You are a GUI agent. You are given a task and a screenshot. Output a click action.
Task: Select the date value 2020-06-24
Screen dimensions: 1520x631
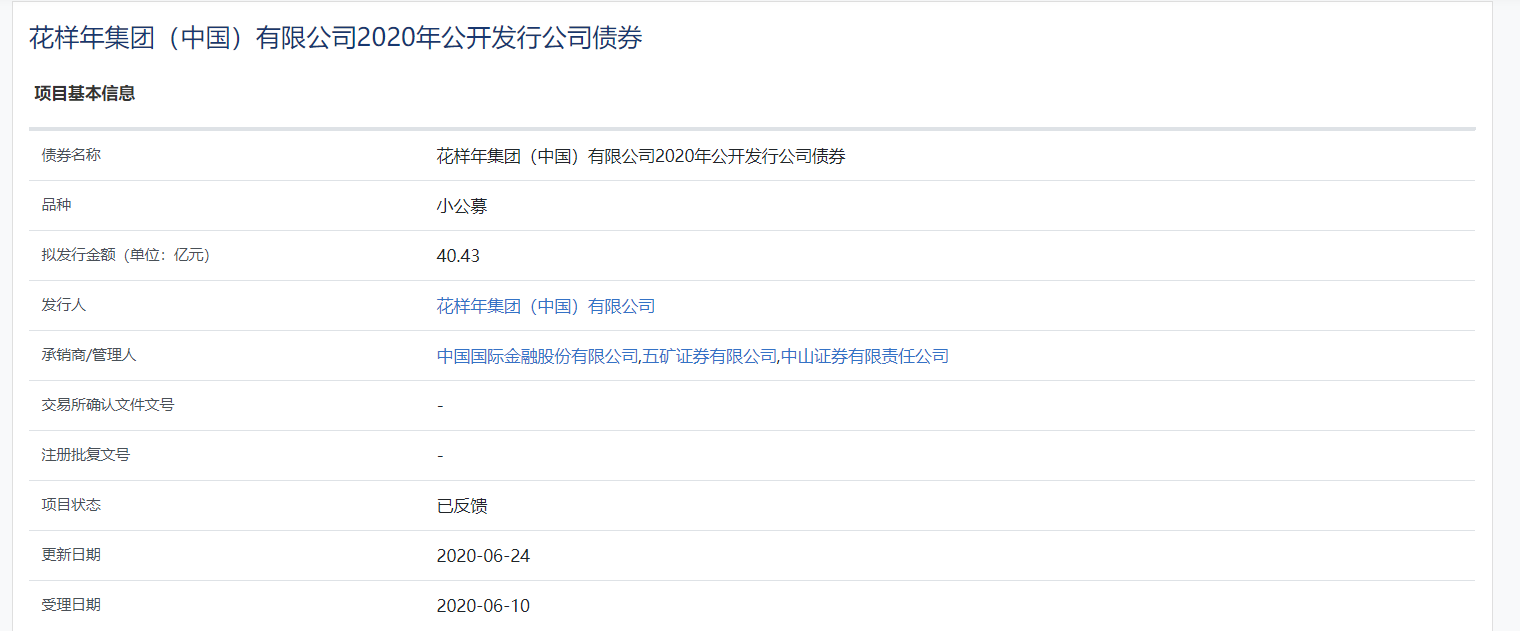pos(483,555)
